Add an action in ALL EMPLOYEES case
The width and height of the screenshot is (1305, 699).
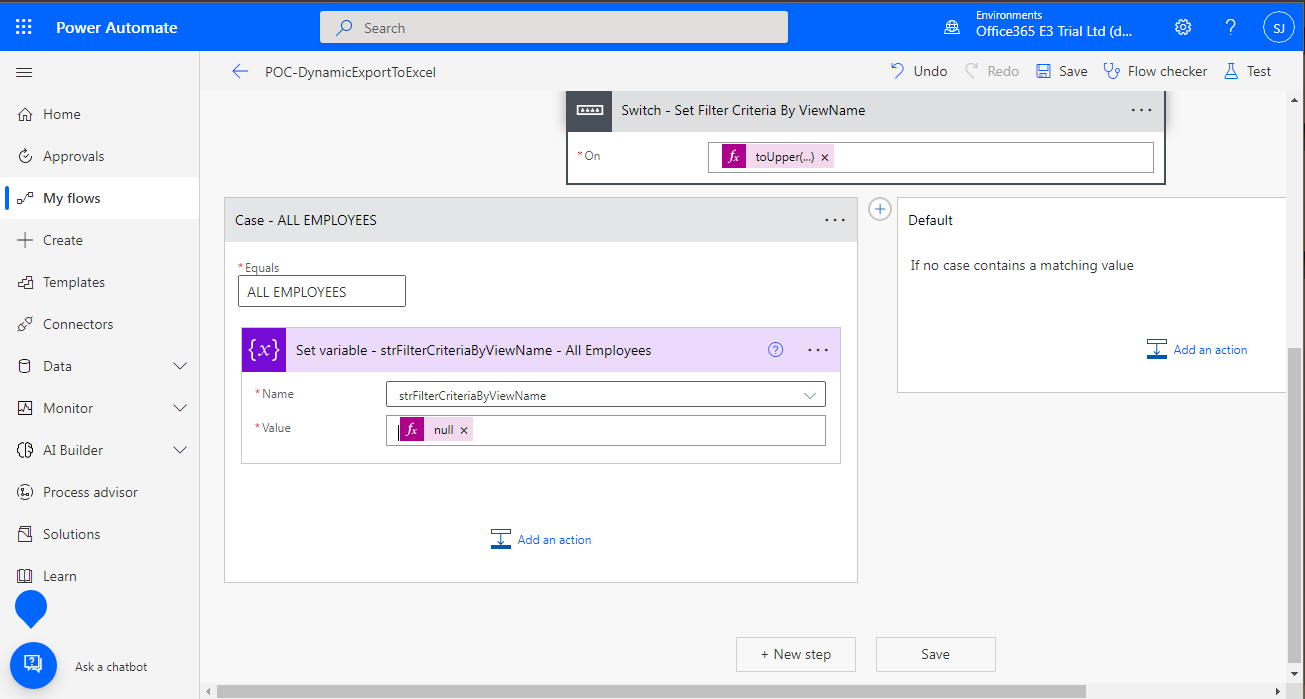541,540
